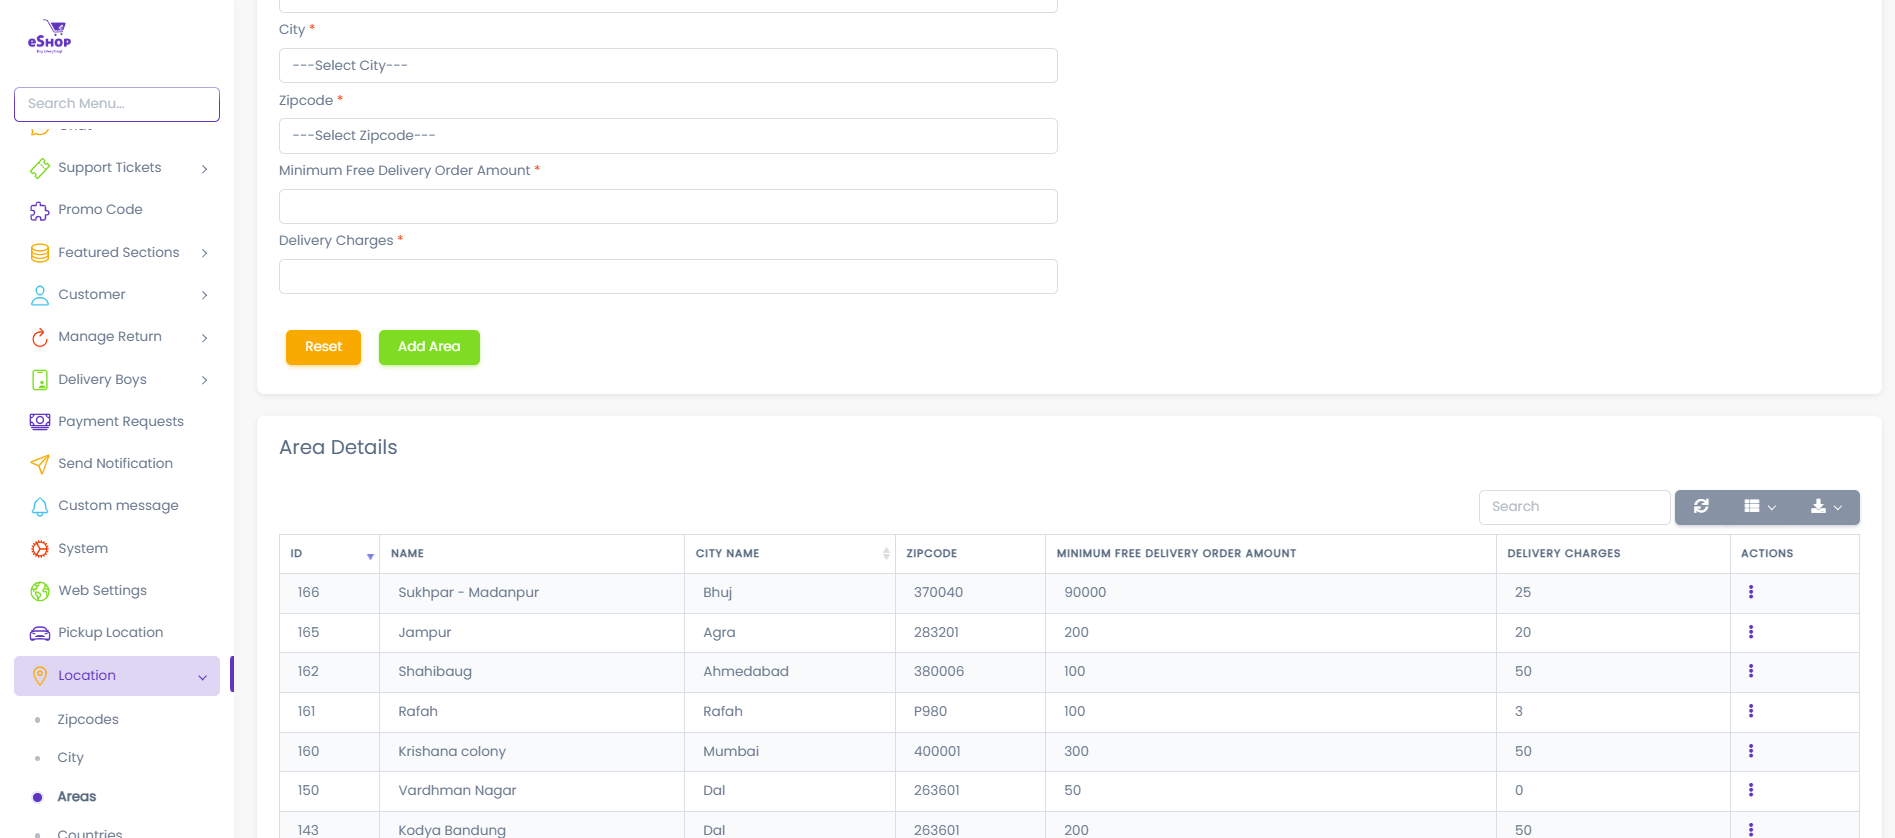Go to Zipcodes submenu item

point(88,720)
